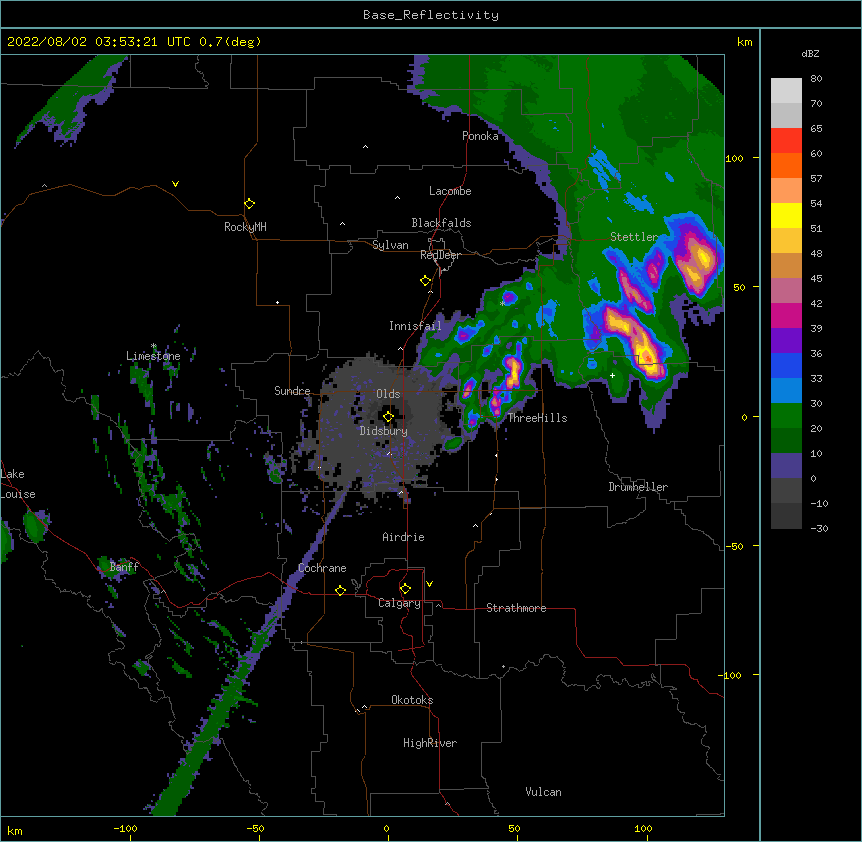The width and height of the screenshot is (862, 842).
Task: Click the asterisk marker above Limestone
Action: pos(153,346)
